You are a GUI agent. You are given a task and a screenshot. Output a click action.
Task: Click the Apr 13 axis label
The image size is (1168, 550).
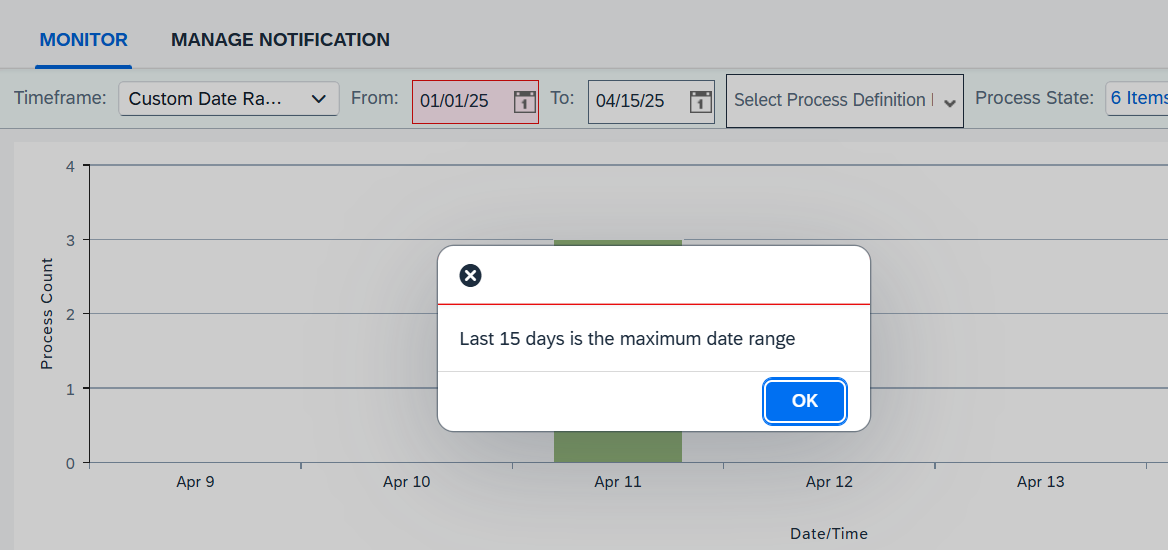click(x=1041, y=482)
